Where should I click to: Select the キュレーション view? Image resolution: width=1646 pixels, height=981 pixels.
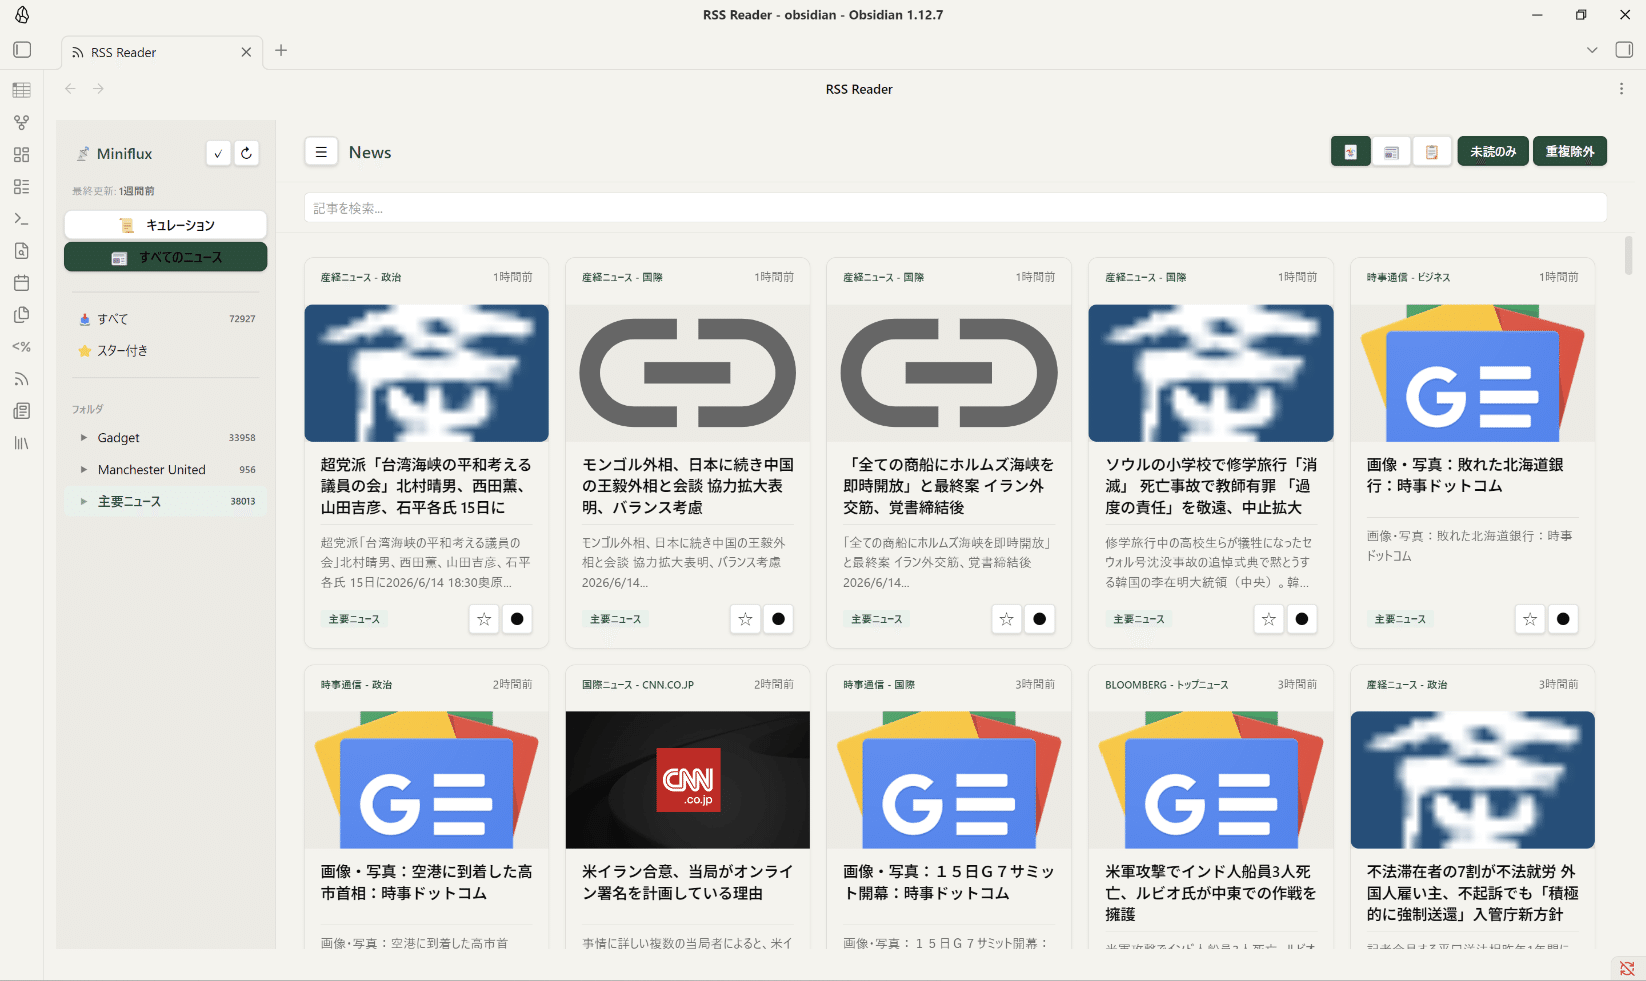166,225
